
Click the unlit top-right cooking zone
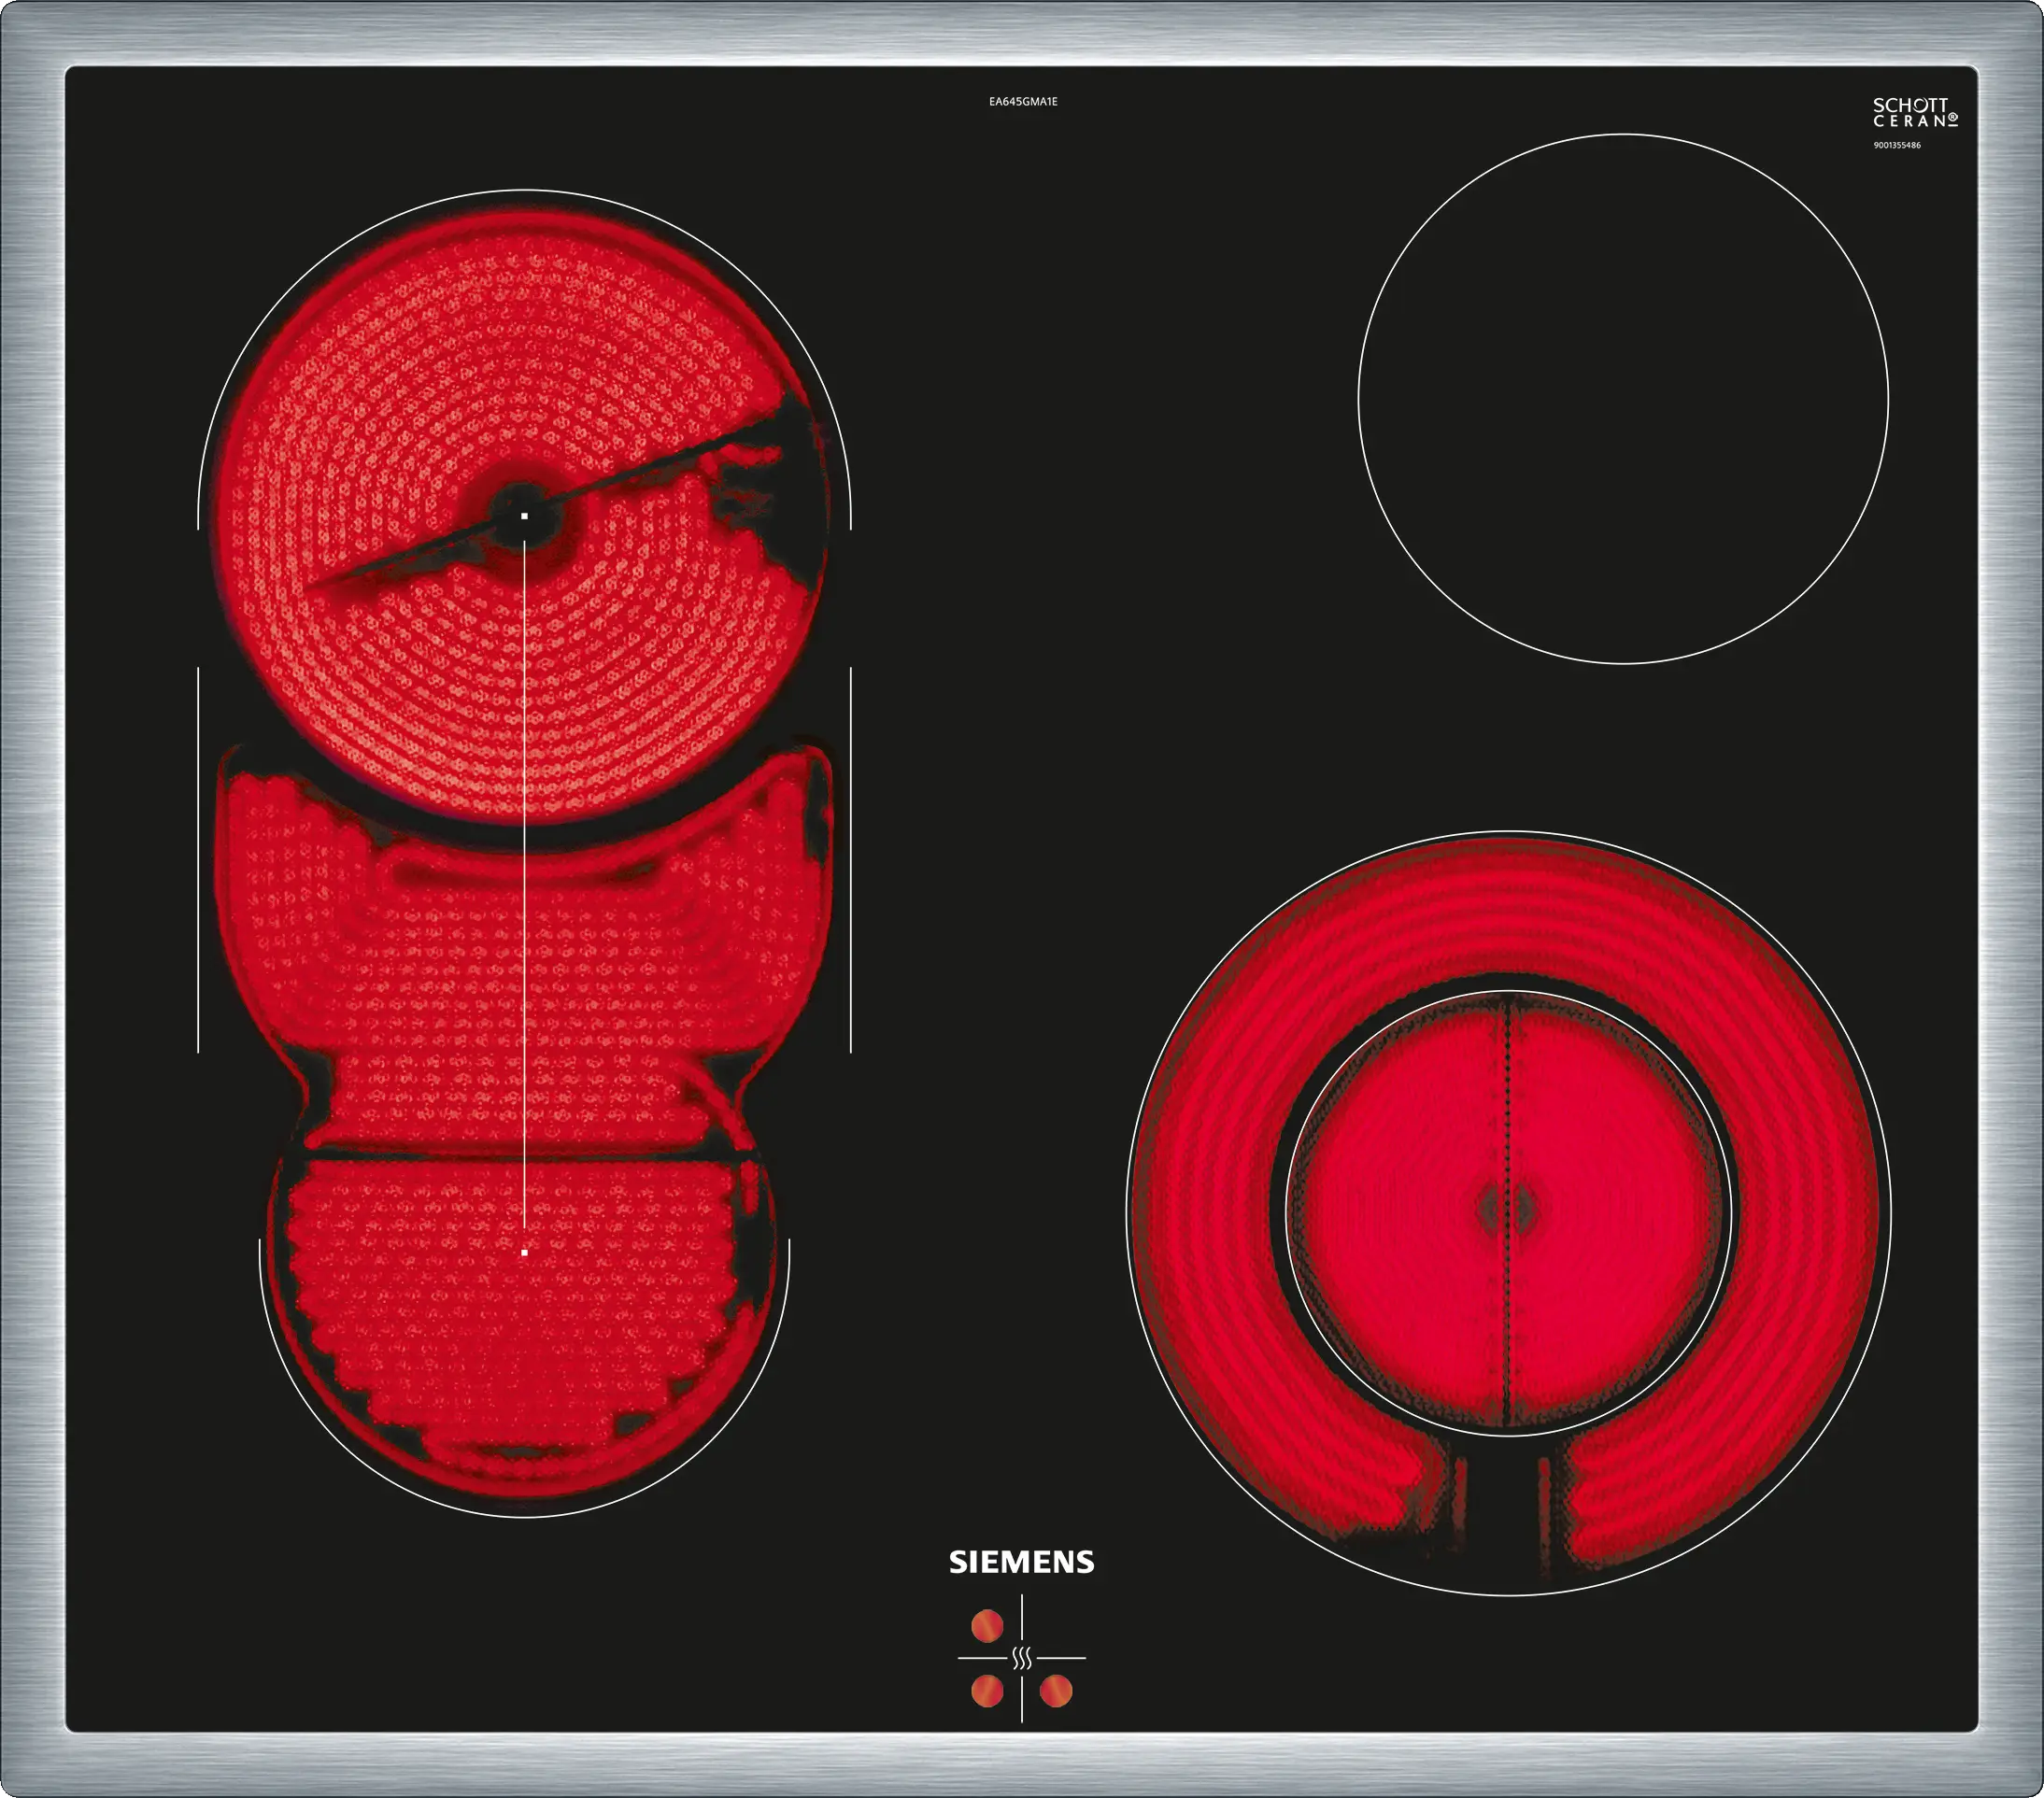click(x=1622, y=399)
